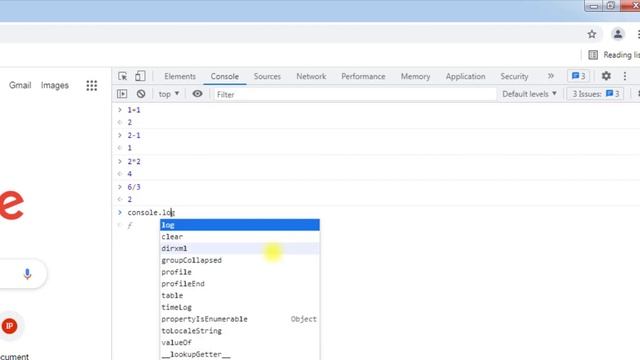Open the Chrome profile avatar icon

pos(618,34)
